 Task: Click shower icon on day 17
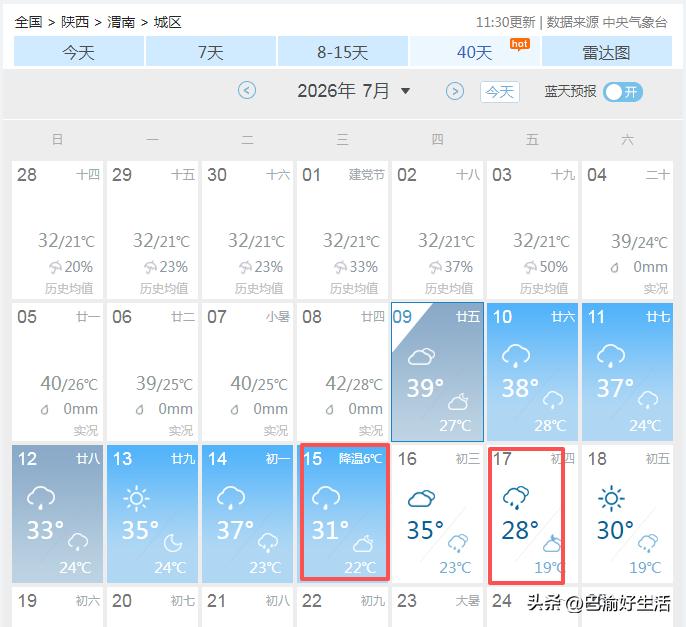click(x=516, y=497)
